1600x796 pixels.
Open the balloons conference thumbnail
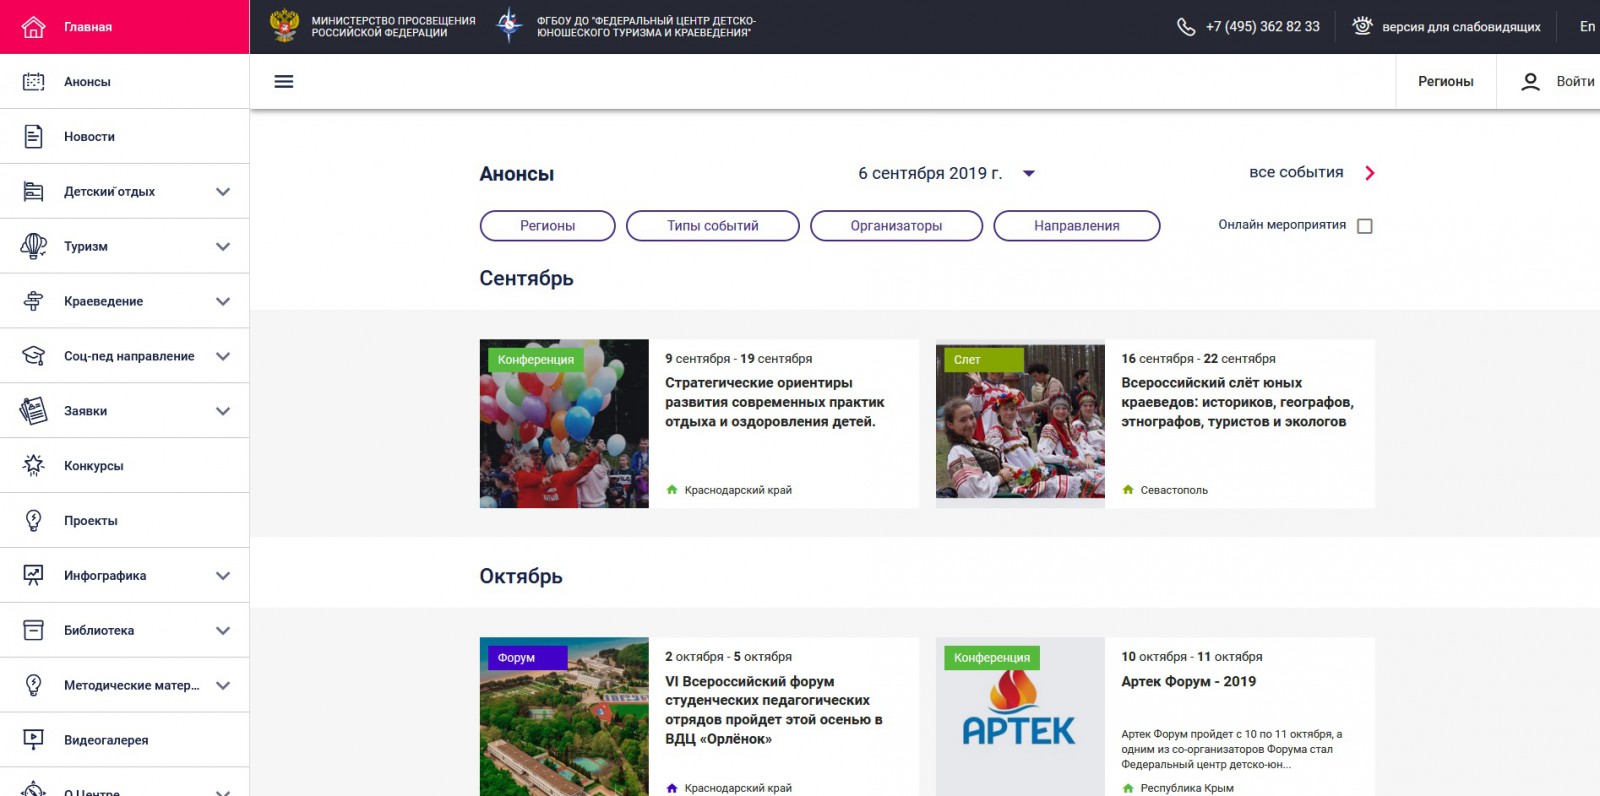pos(564,424)
